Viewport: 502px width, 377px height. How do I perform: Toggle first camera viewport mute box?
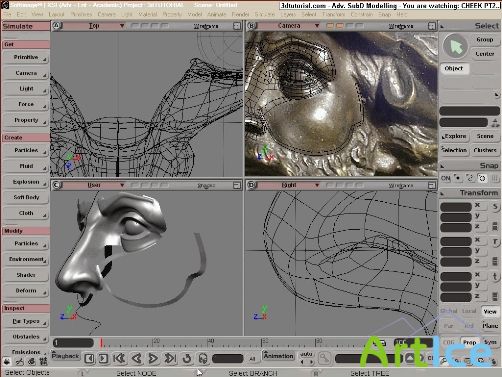tap(330, 26)
